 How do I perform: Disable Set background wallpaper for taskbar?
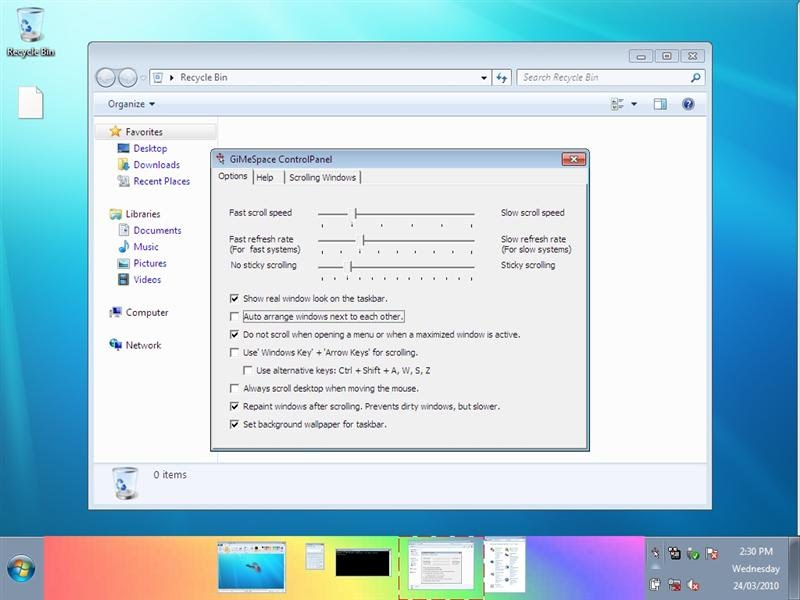click(235, 424)
